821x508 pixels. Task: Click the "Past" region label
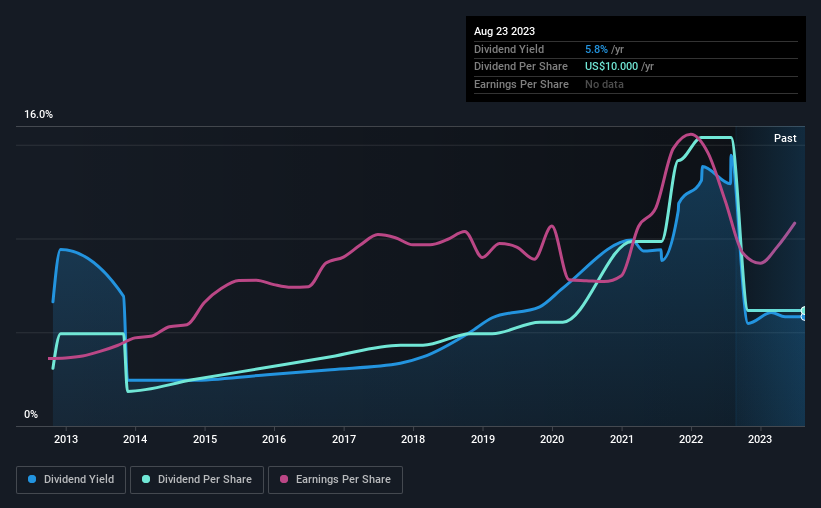[x=785, y=139]
